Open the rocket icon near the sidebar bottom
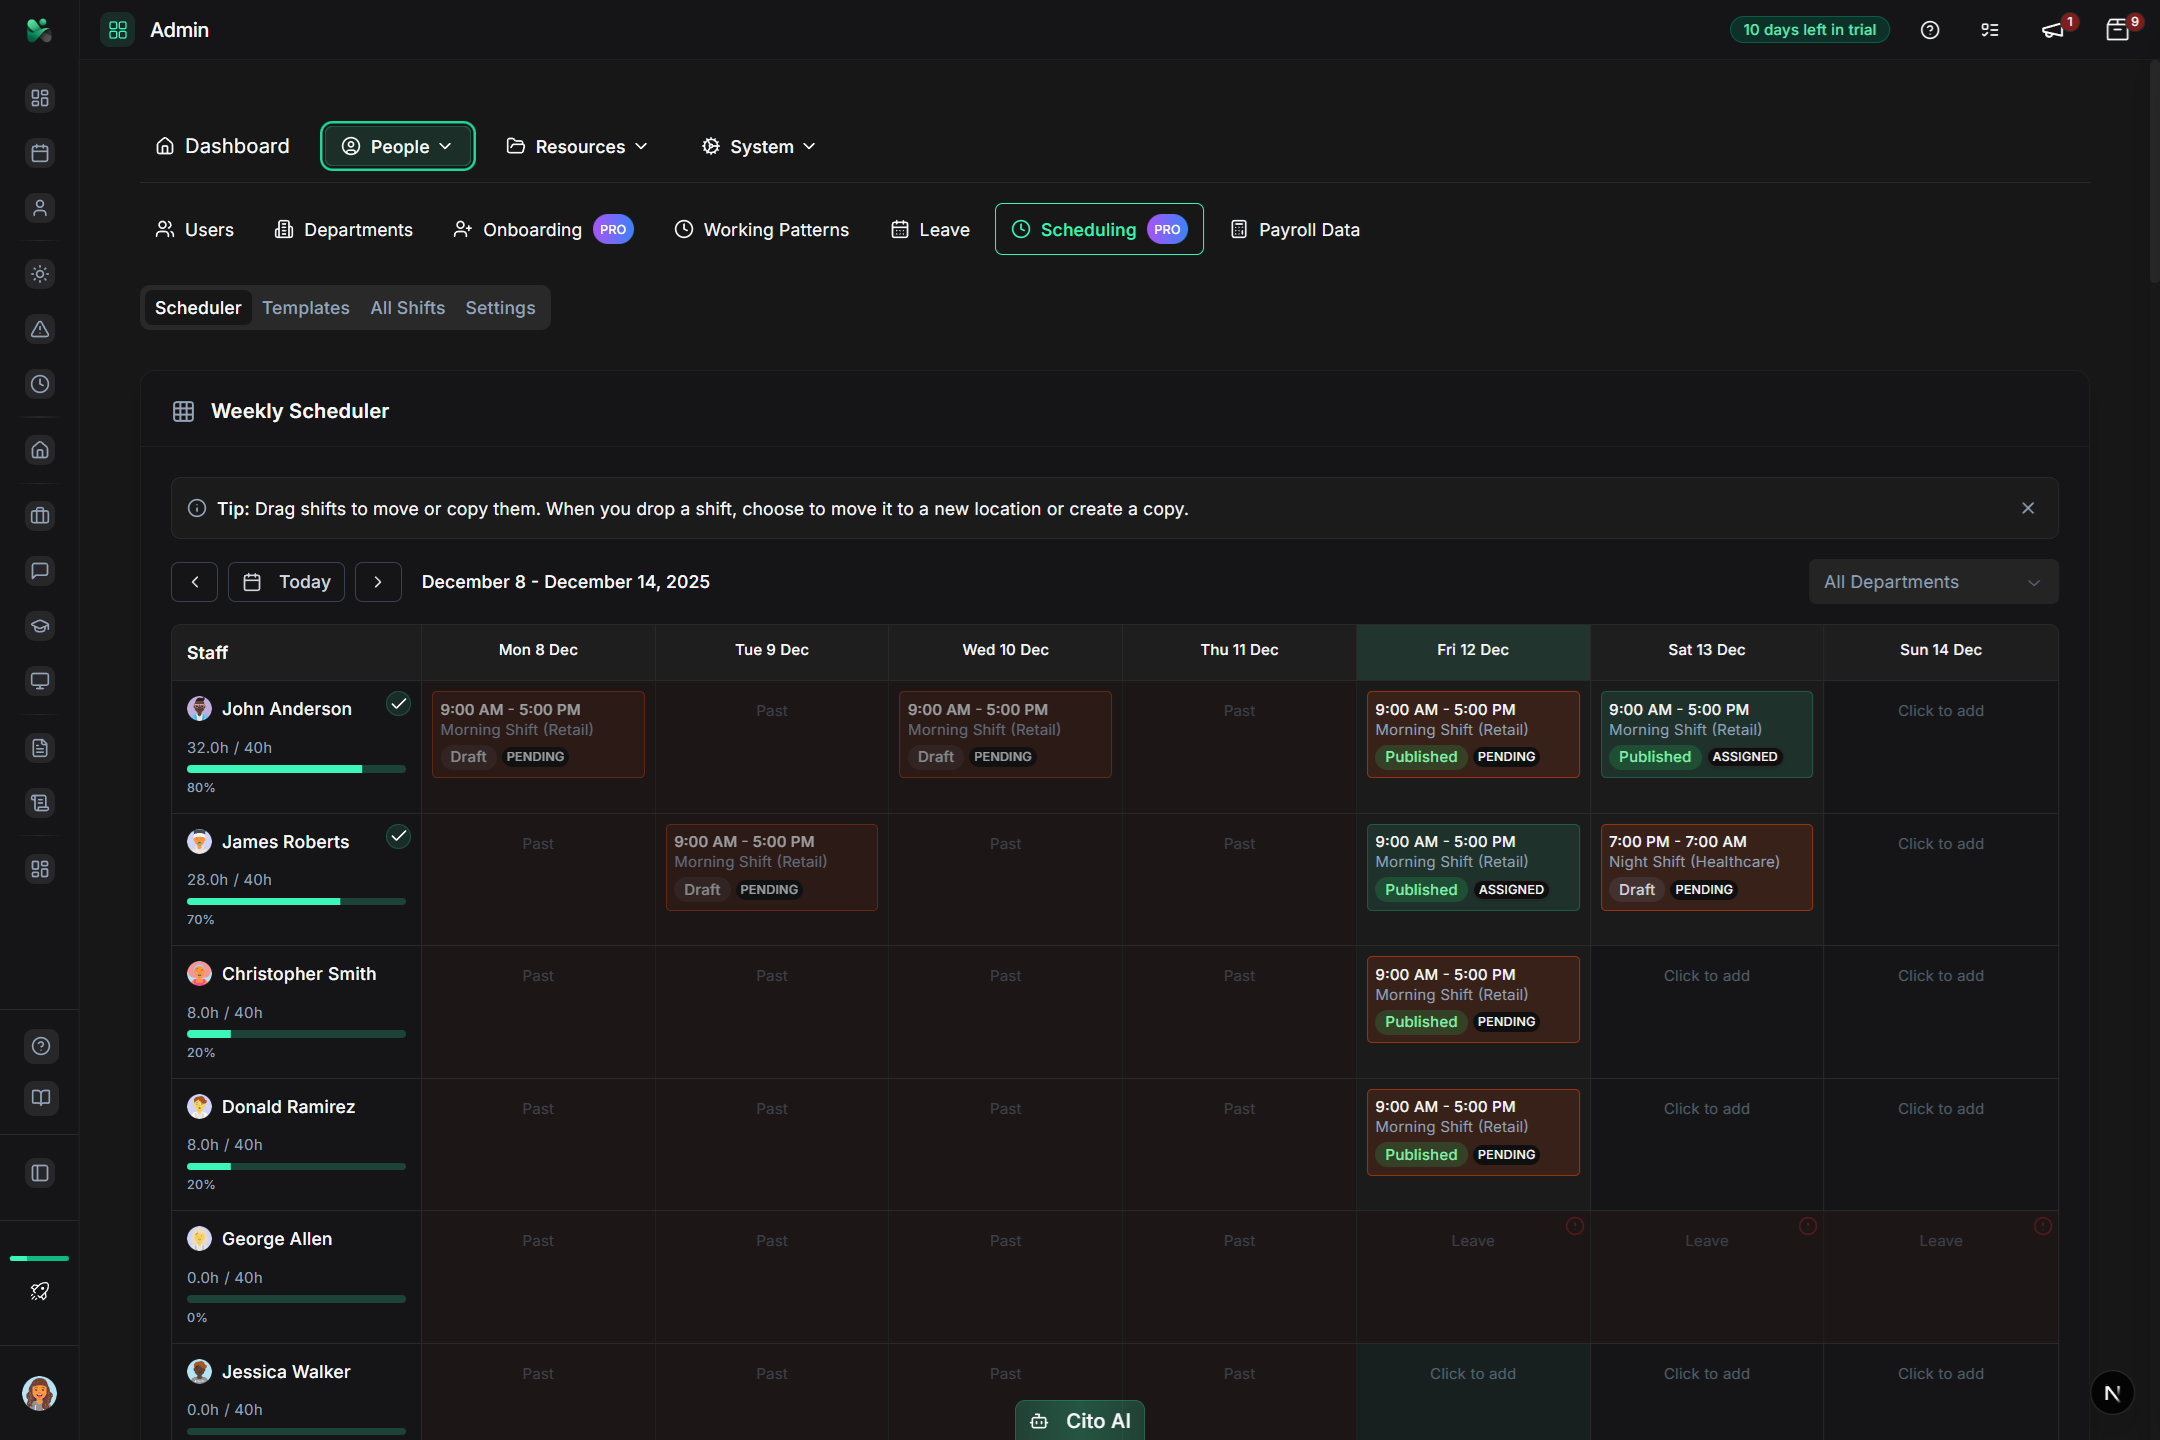This screenshot has width=2160, height=1440. tap(40, 1291)
